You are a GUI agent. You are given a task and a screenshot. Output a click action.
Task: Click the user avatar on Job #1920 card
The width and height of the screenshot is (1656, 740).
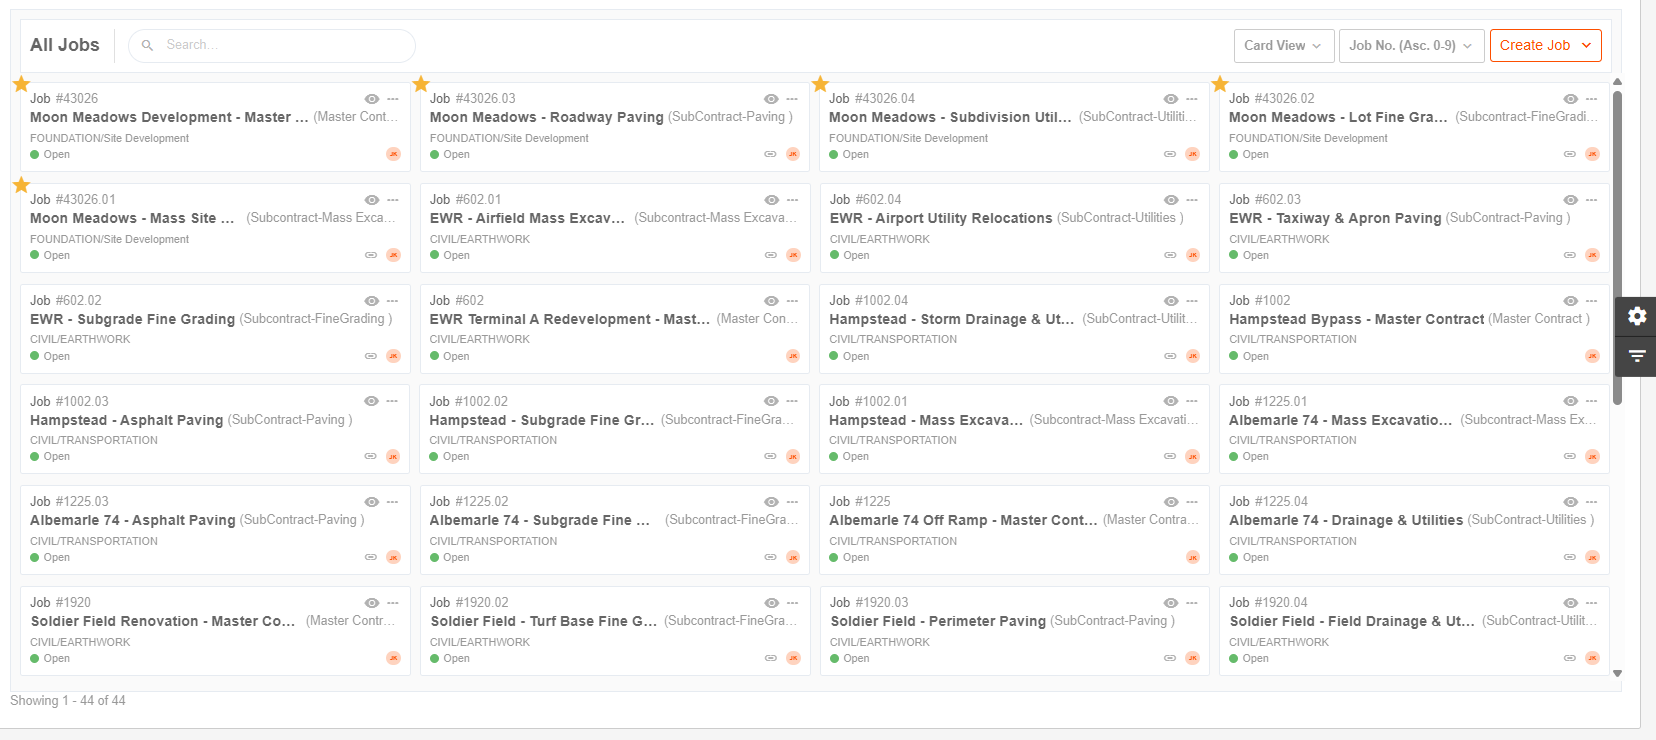click(x=393, y=658)
